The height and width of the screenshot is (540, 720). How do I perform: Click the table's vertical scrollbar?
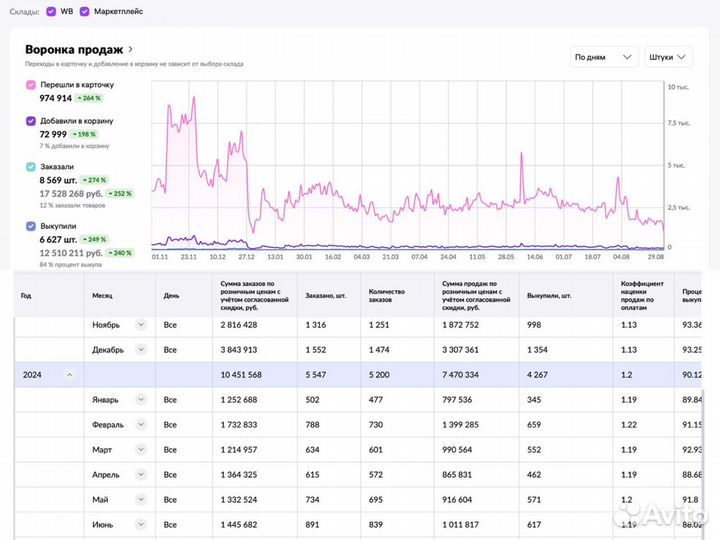coord(702,450)
